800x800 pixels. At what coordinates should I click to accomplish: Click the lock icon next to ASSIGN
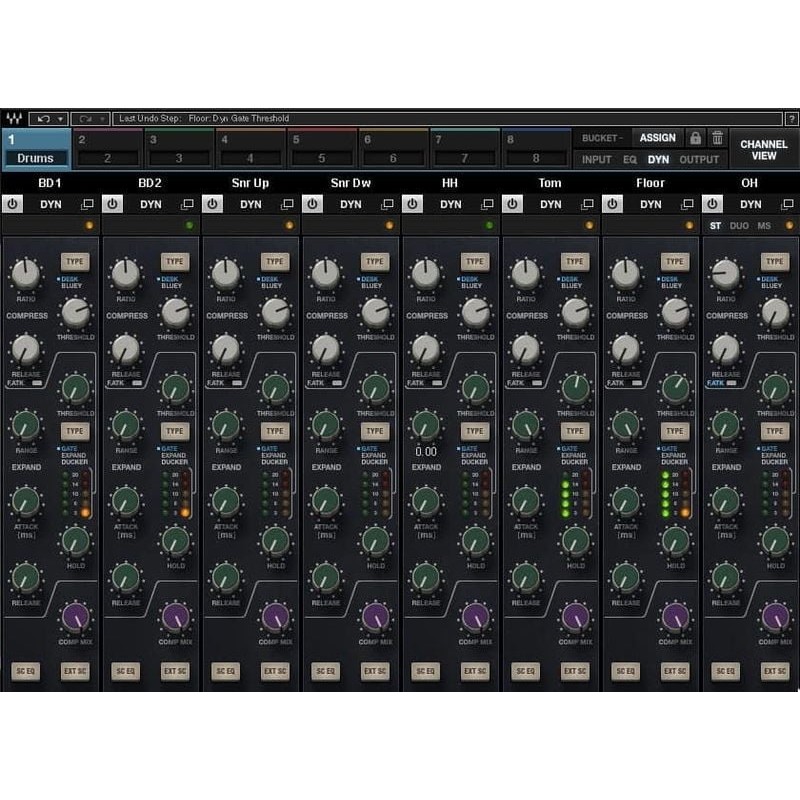(x=697, y=137)
